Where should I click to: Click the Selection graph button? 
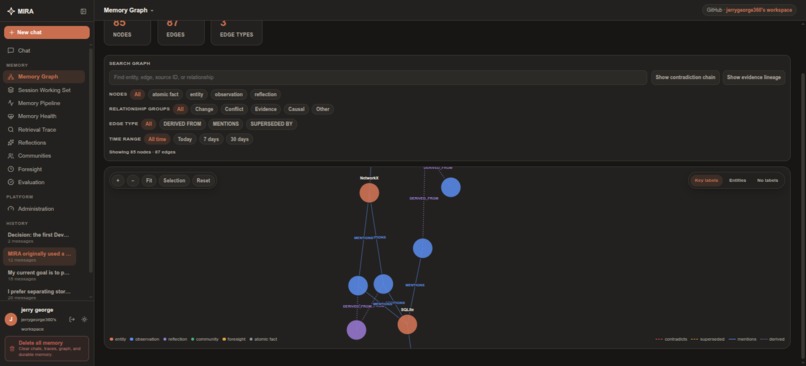click(174, 180)
